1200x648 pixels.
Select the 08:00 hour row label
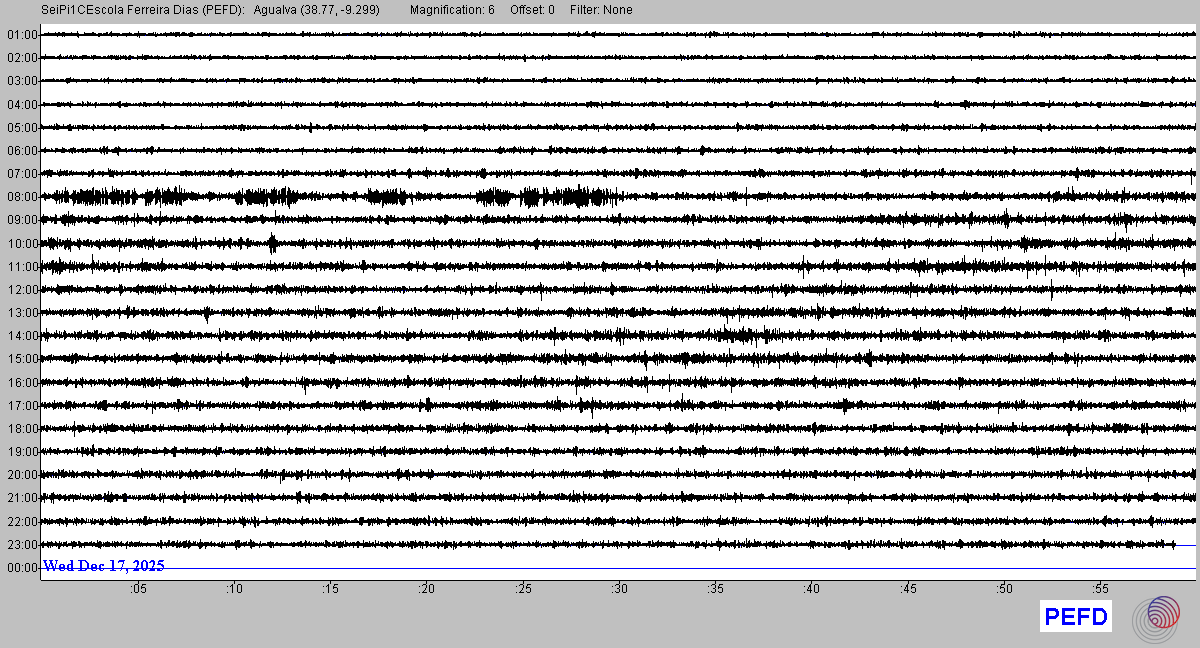tap(21, 197)
